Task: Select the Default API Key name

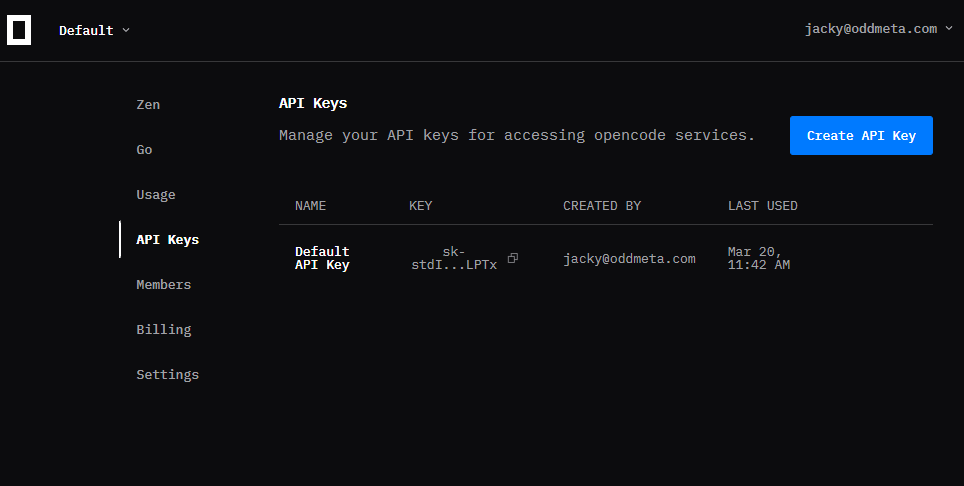Action: tap(322, 258)
